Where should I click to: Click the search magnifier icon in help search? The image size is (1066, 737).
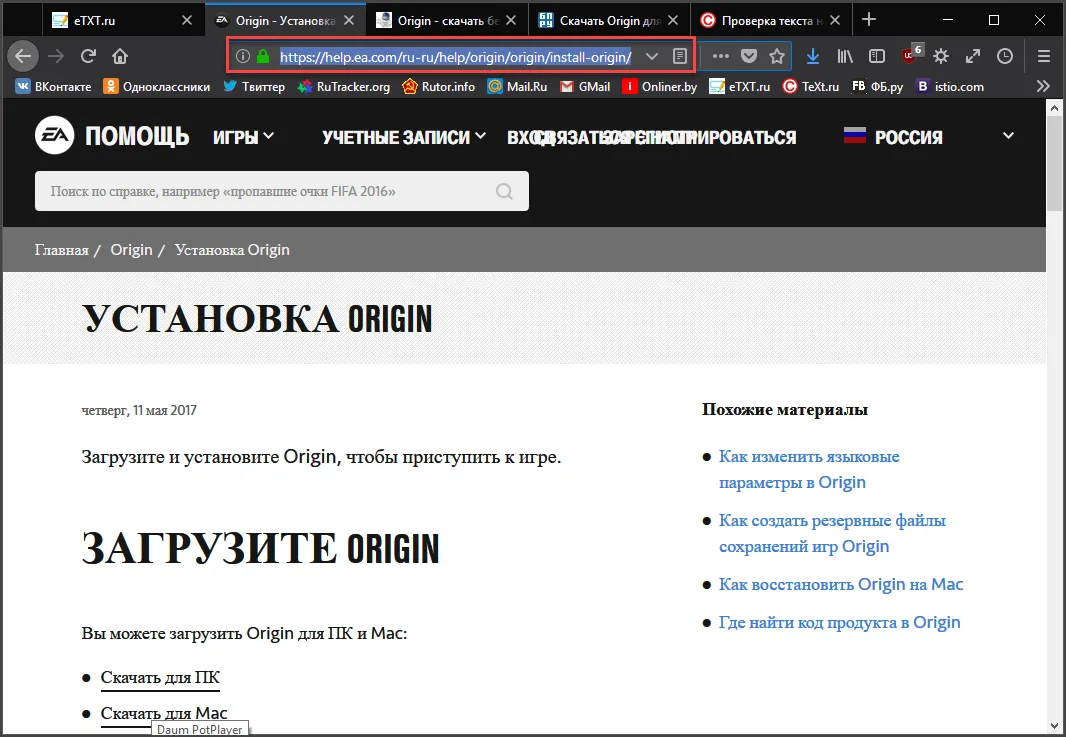[x=504, y=191]
